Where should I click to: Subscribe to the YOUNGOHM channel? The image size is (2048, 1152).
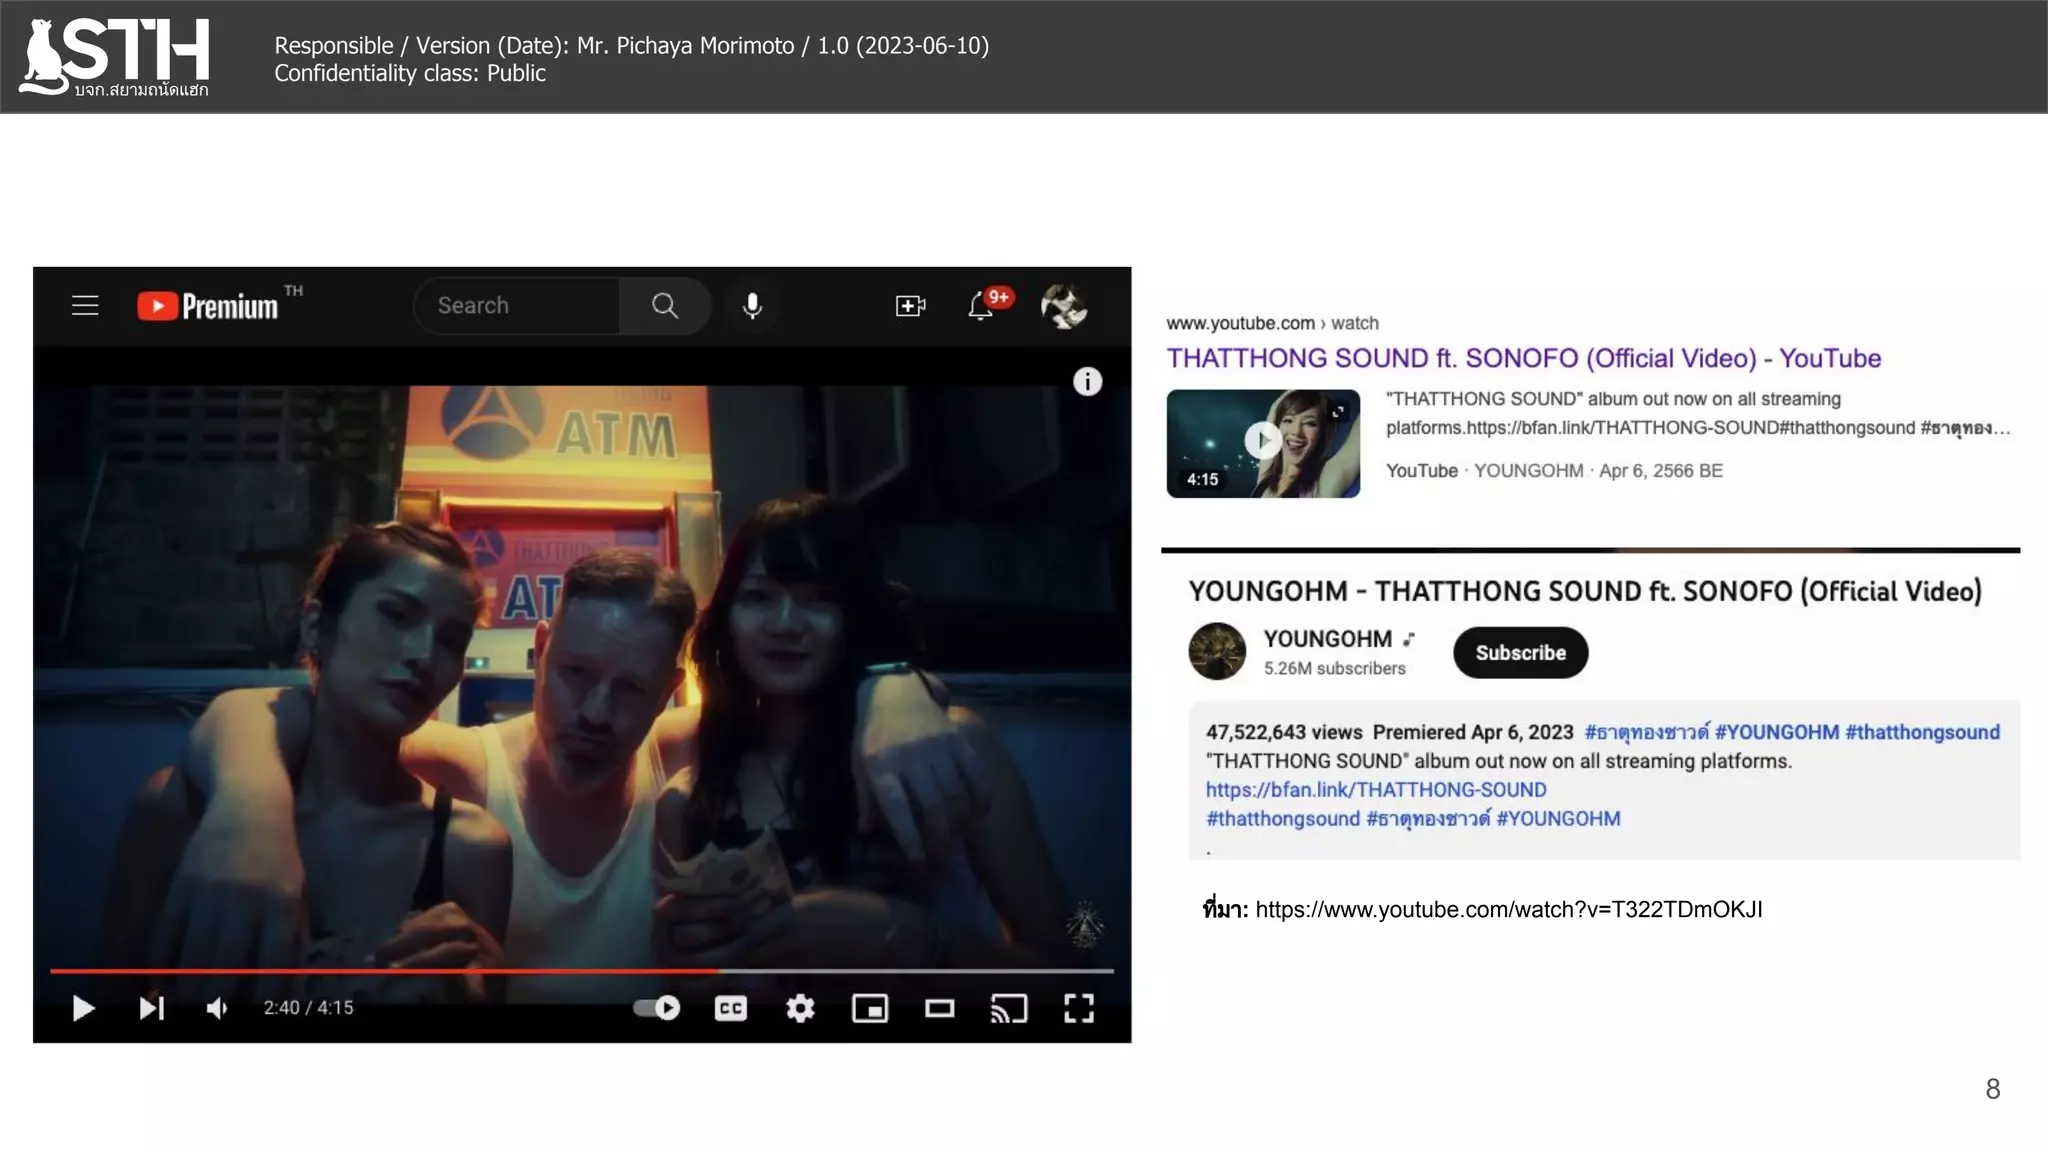(x=1520, y=653)
